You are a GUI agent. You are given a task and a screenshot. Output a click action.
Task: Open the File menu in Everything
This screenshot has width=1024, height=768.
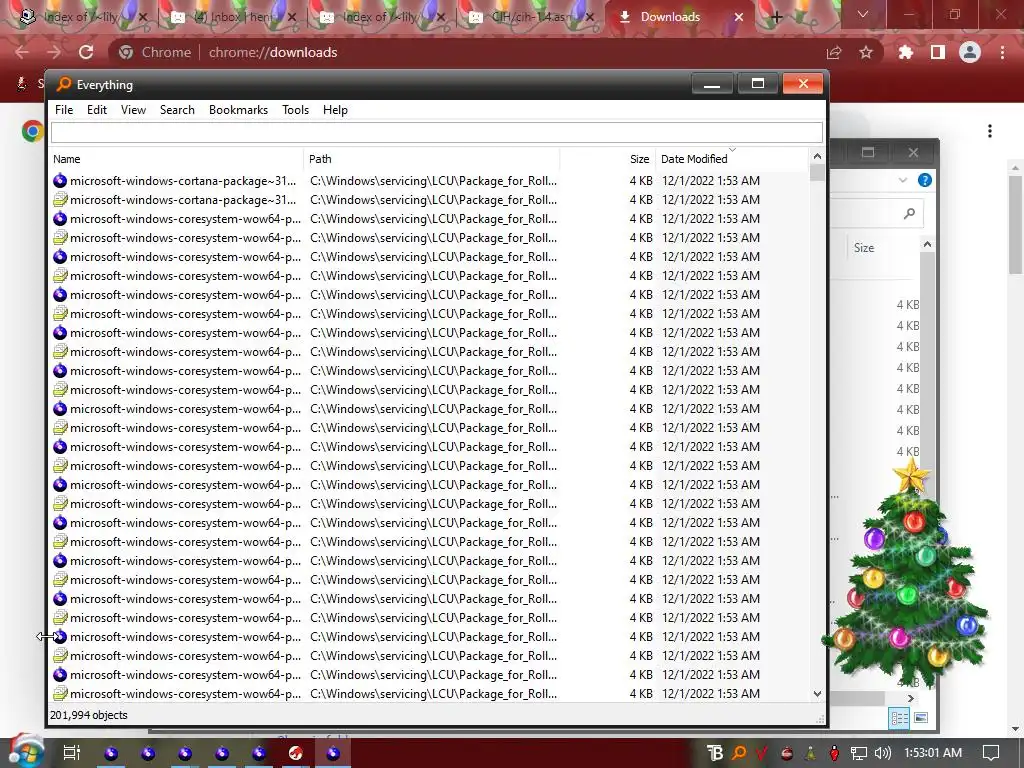tap(64, 110)
